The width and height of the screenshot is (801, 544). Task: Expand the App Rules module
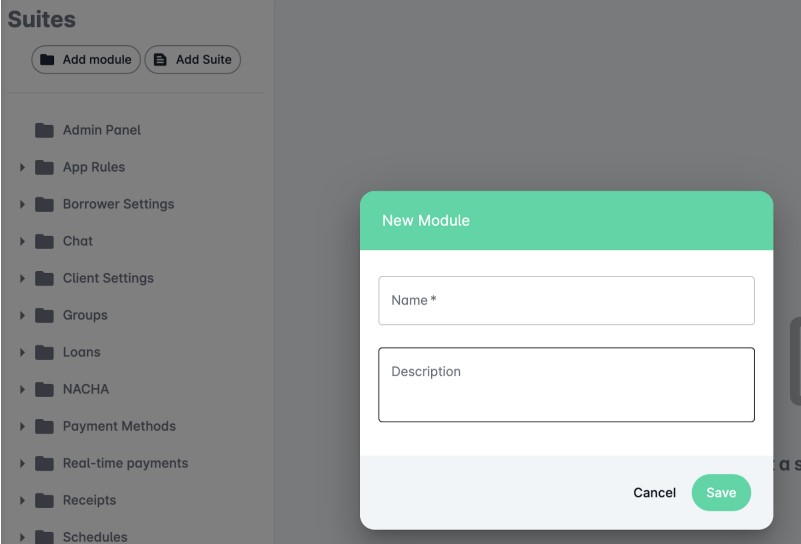(x=22, y=167)
